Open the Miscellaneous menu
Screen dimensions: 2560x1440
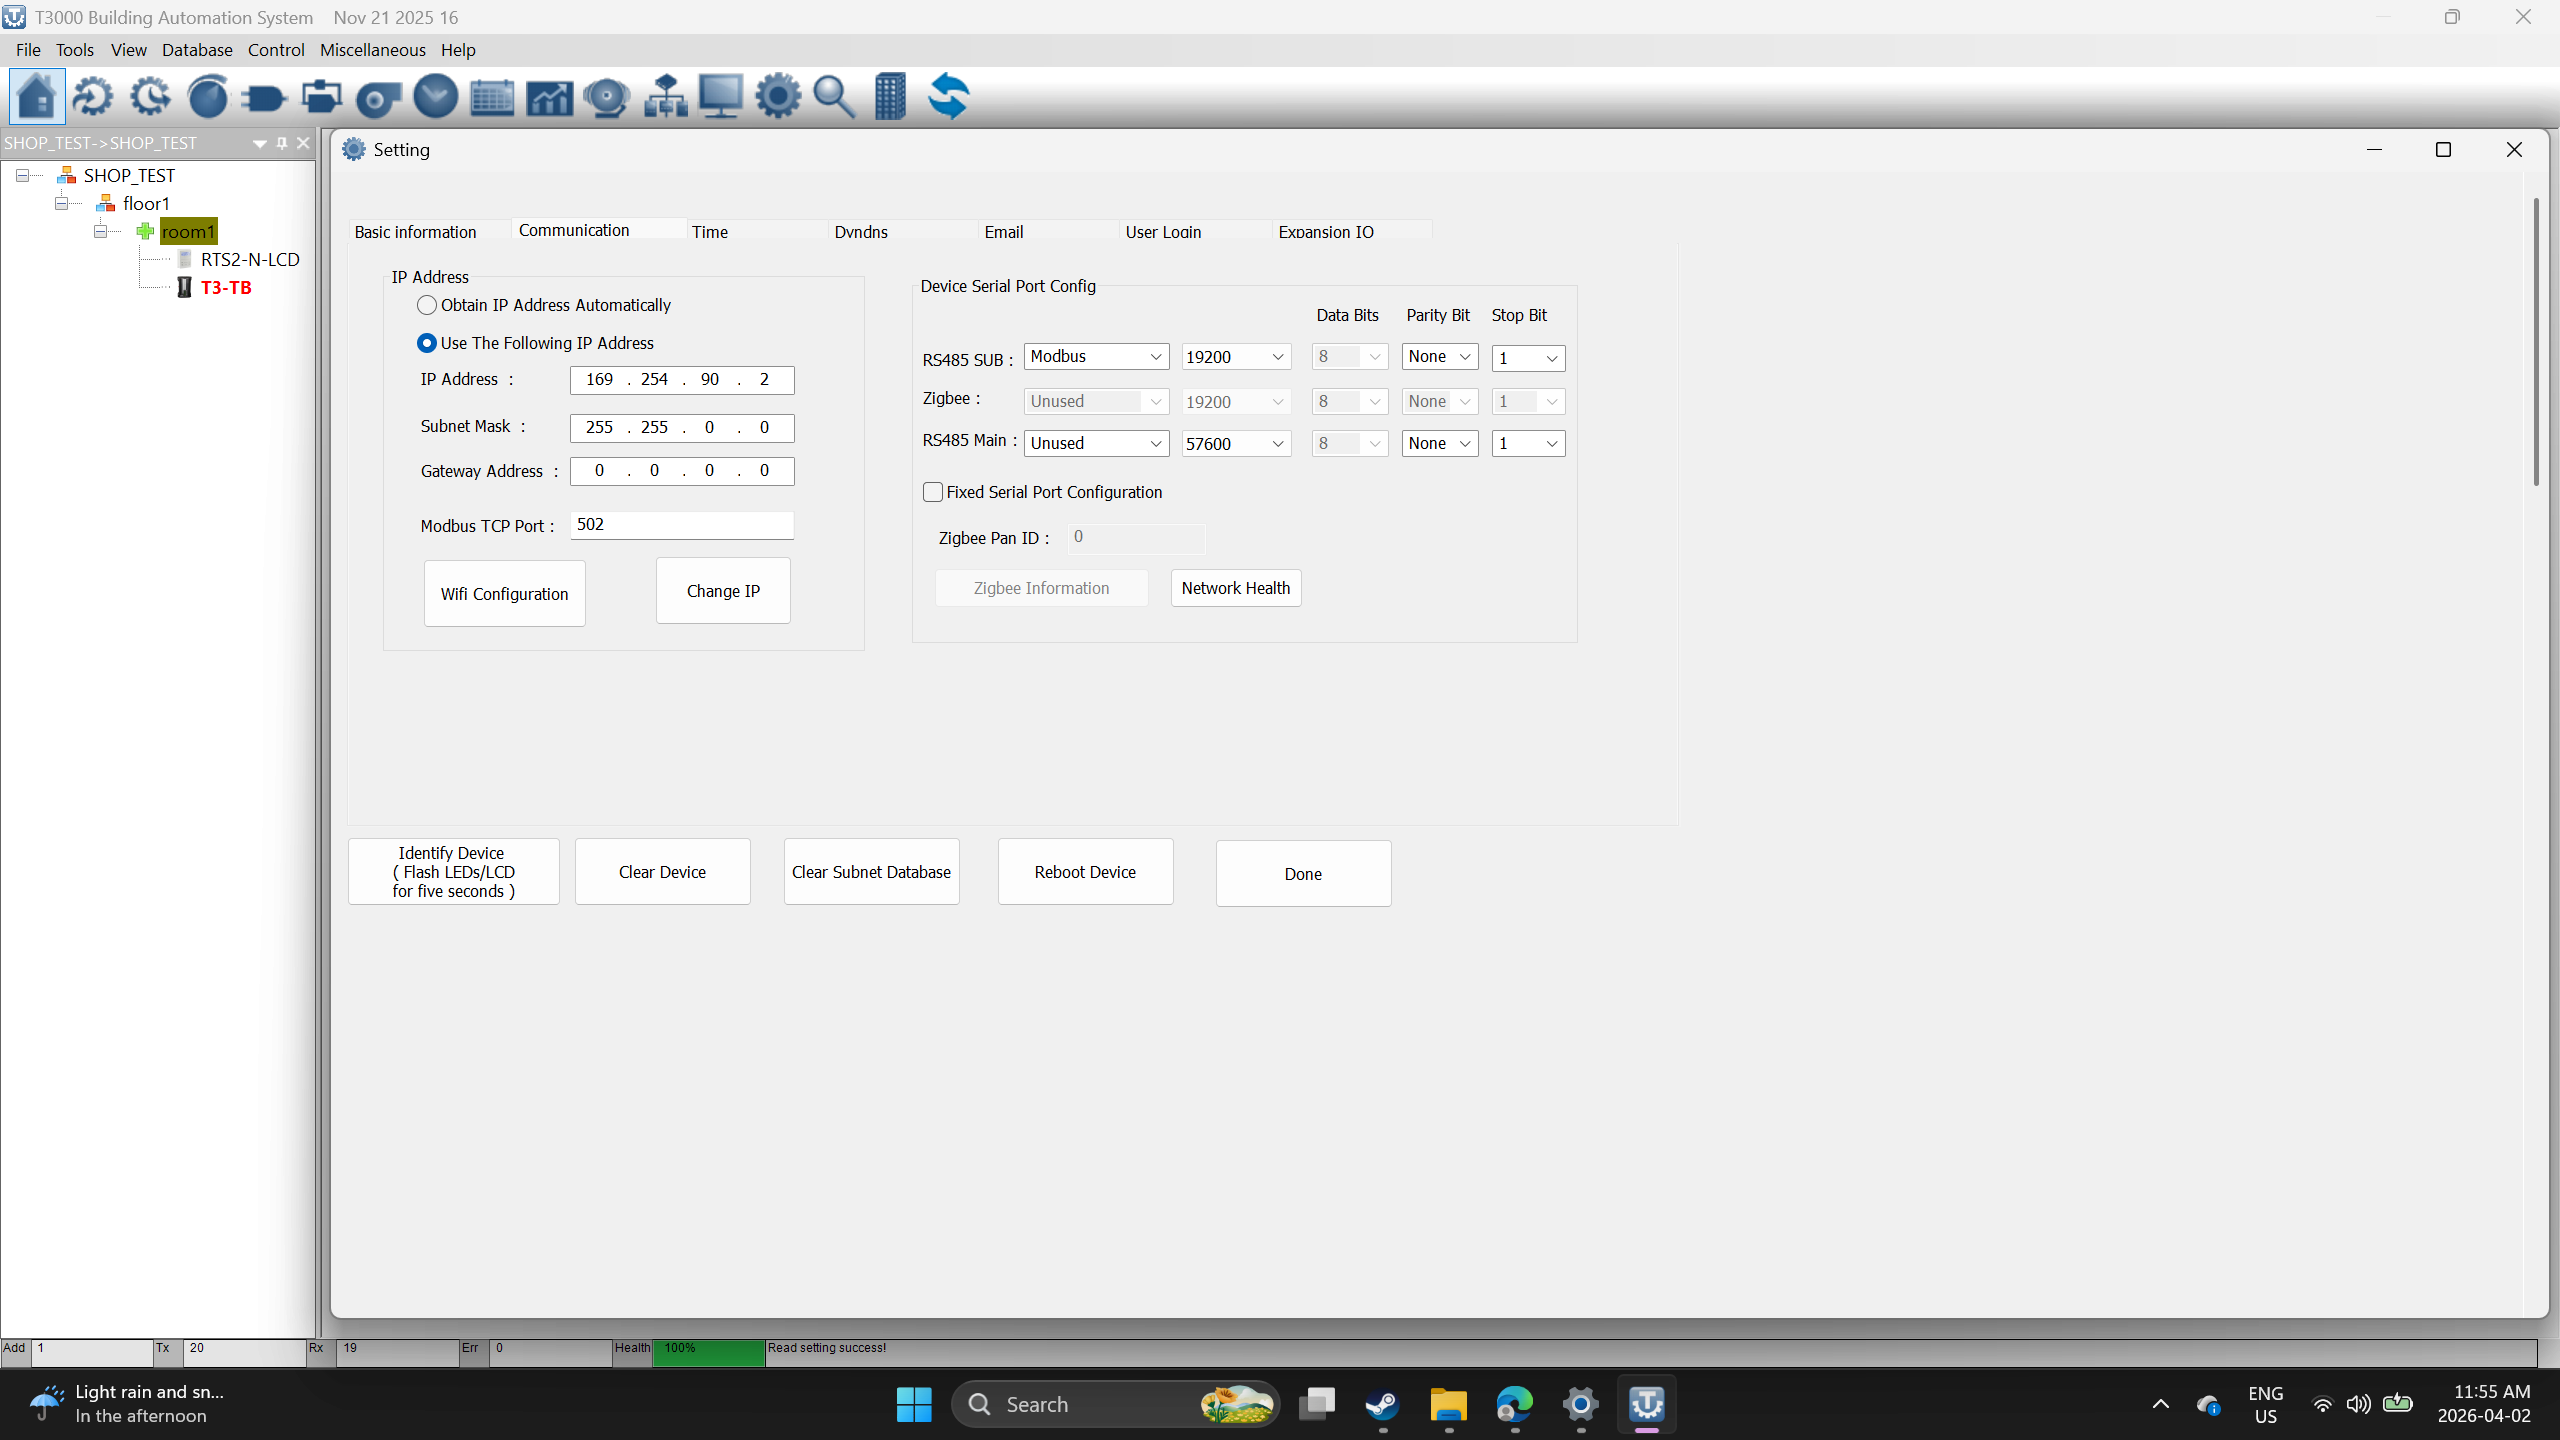(372, 50)
